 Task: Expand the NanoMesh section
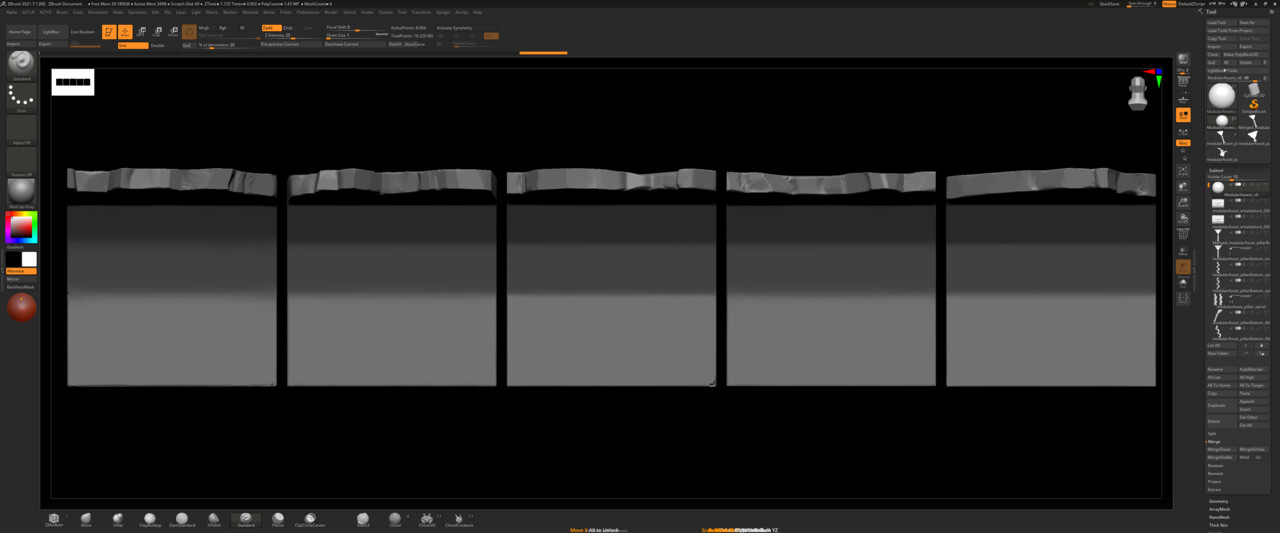pos(1219,517)
